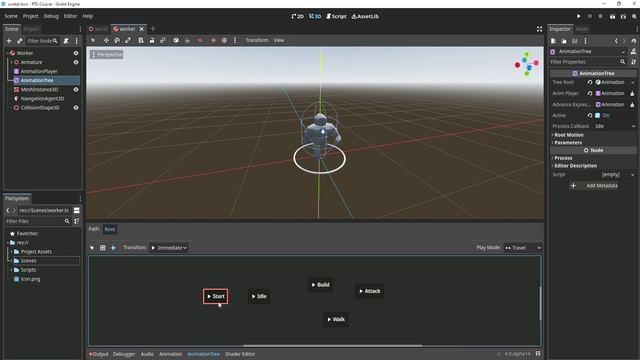Screen dimensions: 640x360
Task: Click the state machine horizontal scrollbar
Action: point(332,345)
